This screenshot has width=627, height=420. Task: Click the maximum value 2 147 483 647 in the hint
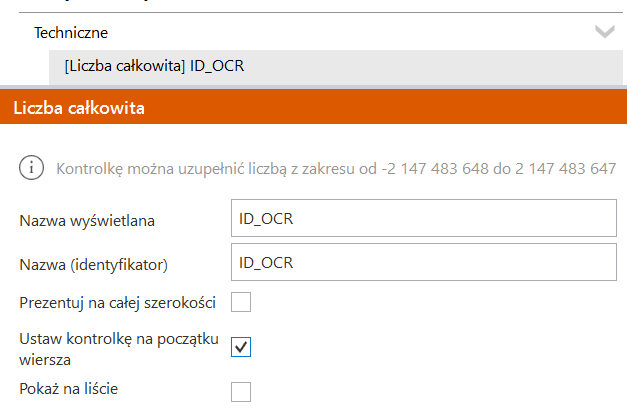point(567,169)
